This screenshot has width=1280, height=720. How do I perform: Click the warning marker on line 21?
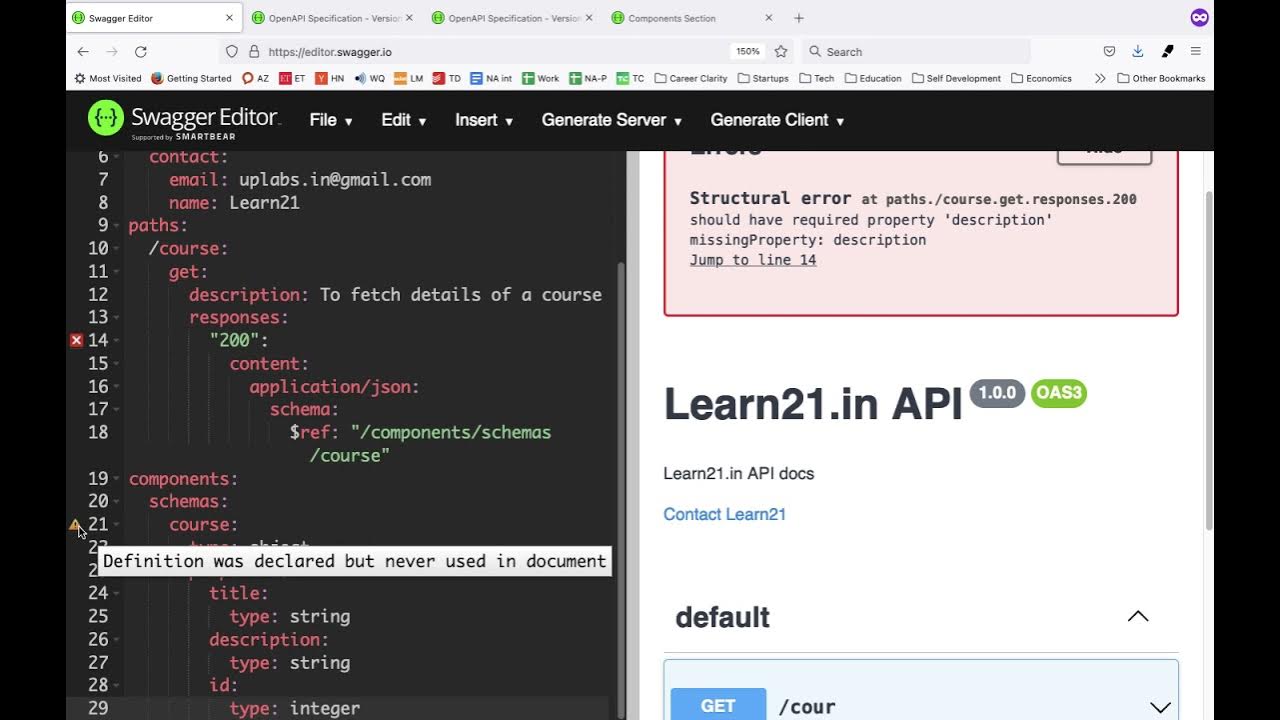tap(75, 524)
